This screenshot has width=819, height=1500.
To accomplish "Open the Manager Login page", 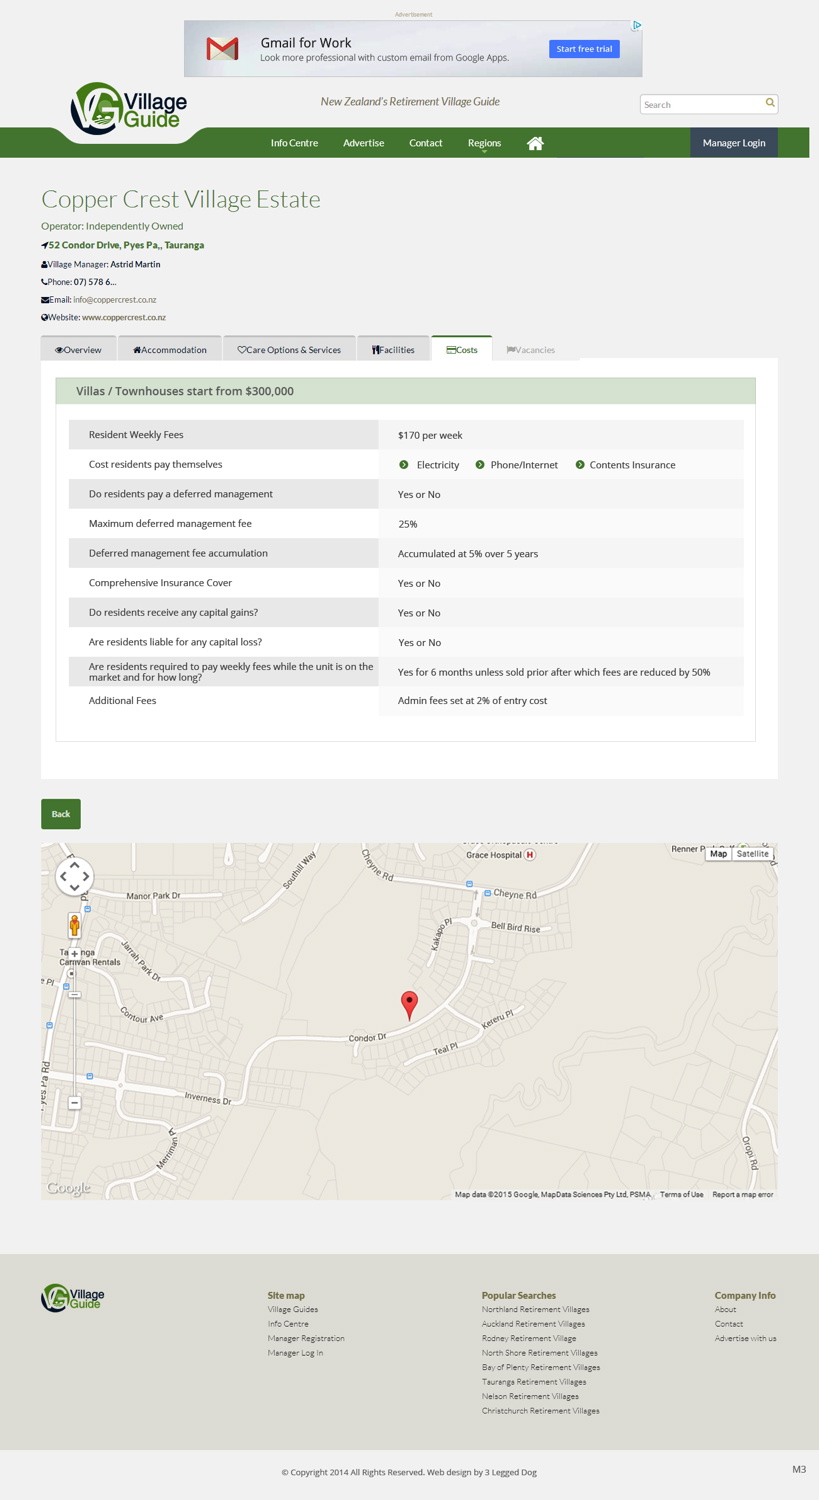I will pos(733,142).
